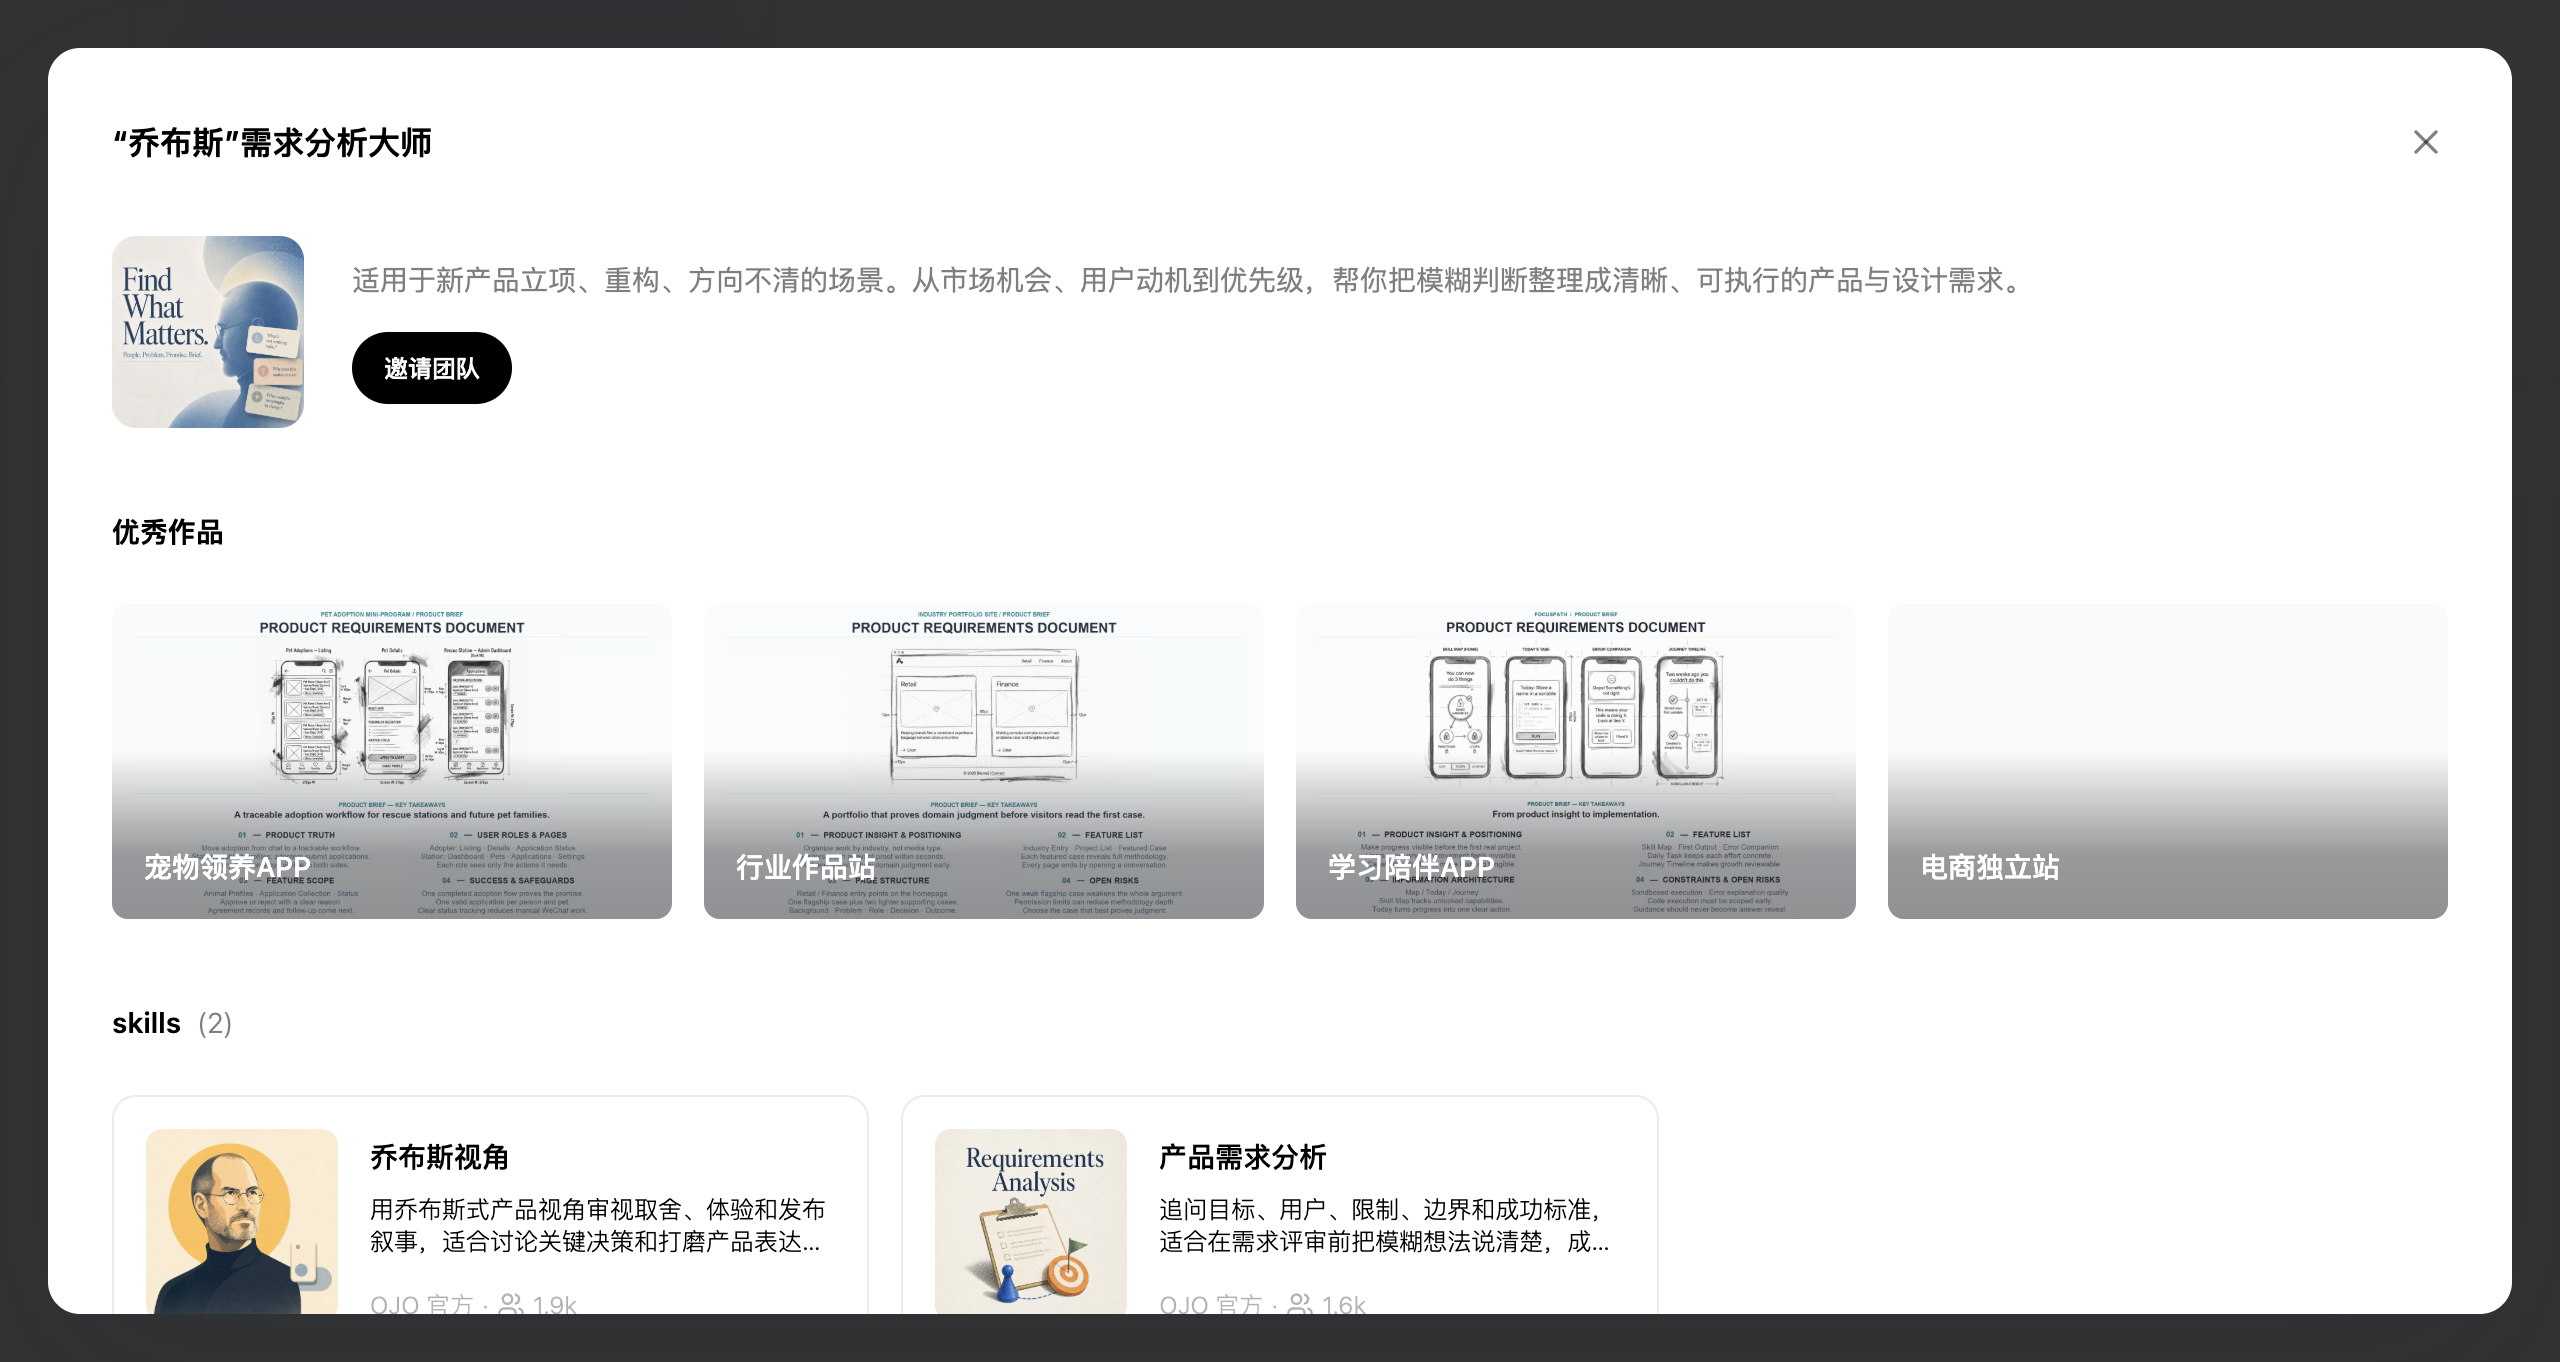Close the 乔布斯需求分析大师 dialog
Viewport: 2560px width, 1362px height.
coord(2425,142)
